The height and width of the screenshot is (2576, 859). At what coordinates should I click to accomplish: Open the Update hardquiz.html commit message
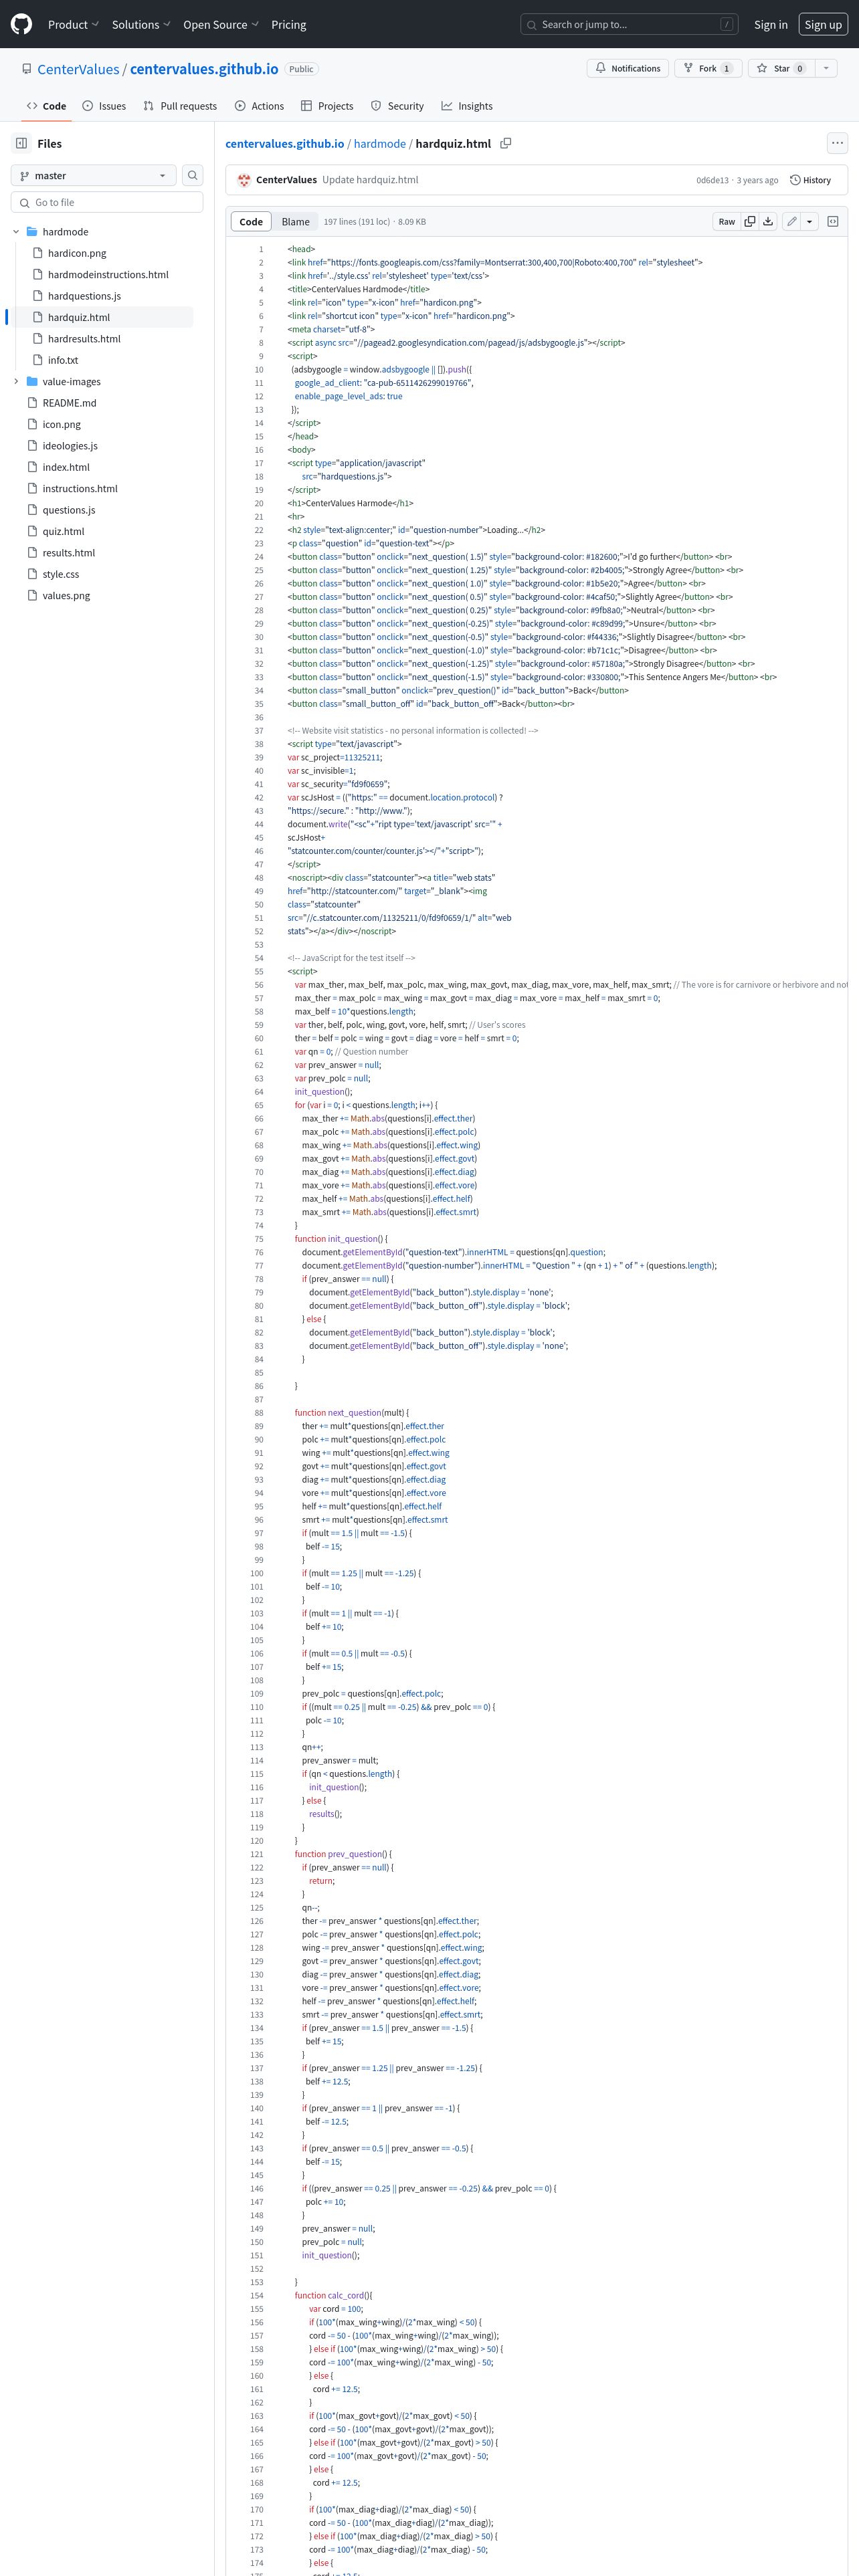click(x=371, y=180)
